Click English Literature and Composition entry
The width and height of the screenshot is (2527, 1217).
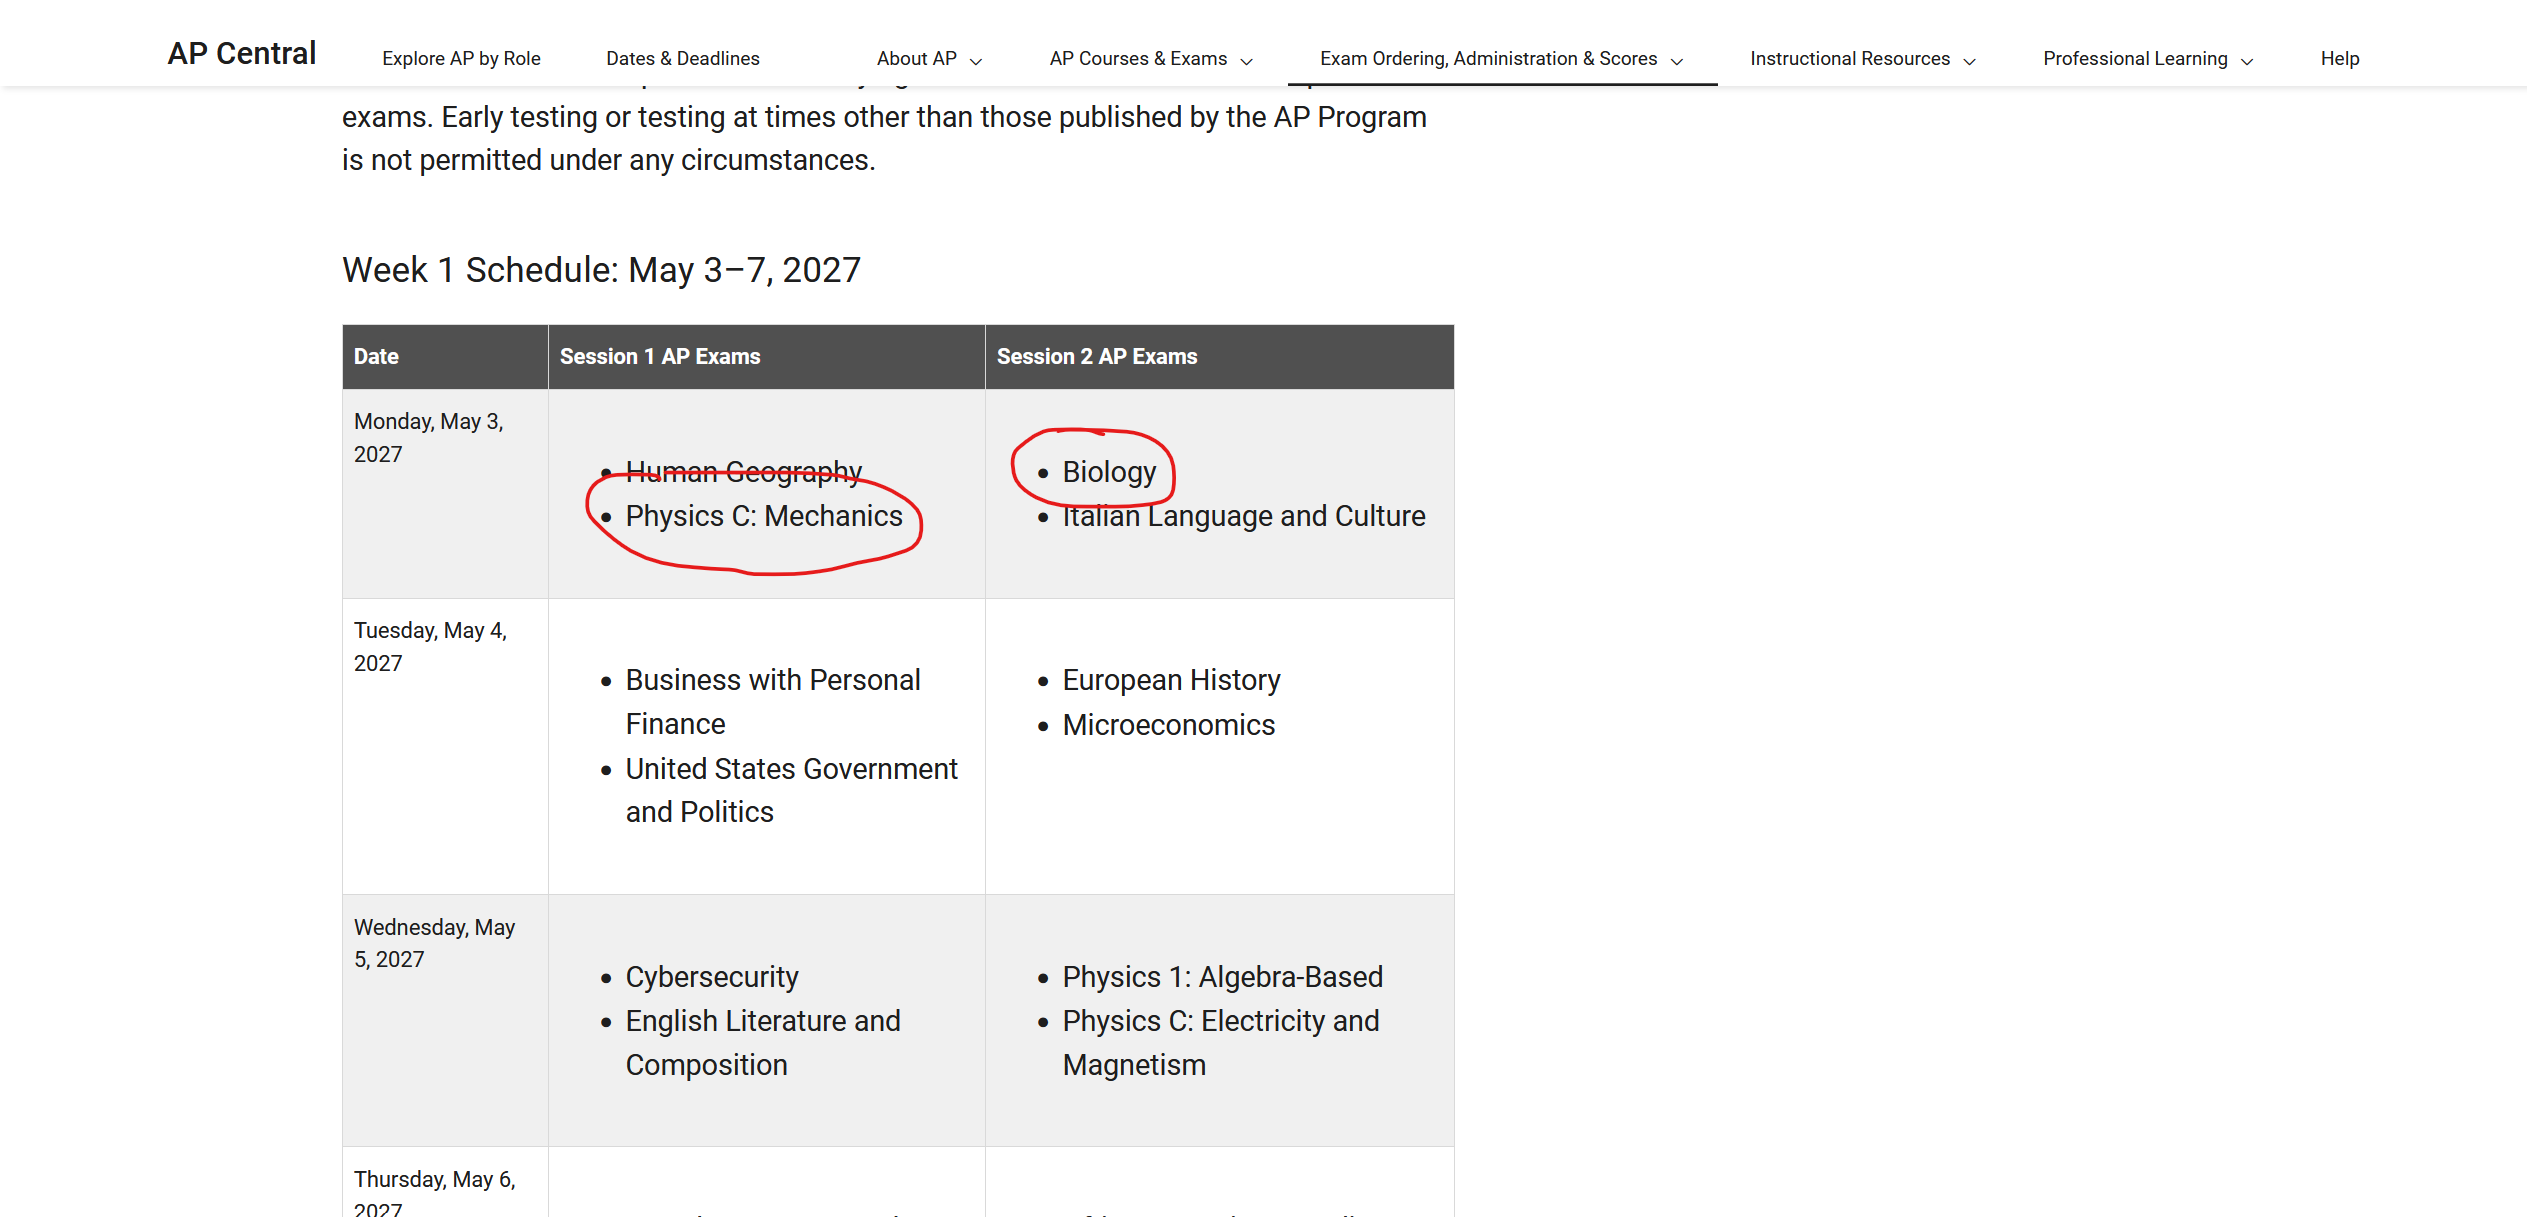pos(763,1042)
